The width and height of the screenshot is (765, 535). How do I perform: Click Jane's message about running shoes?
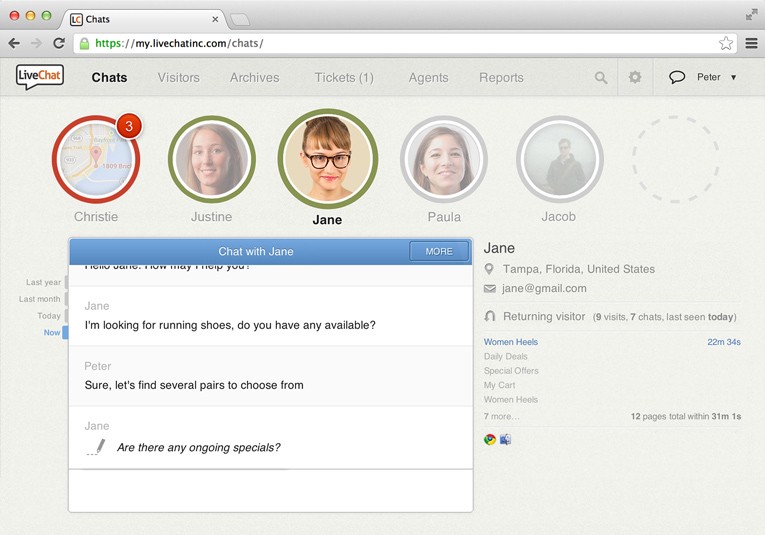coord(230,325)
